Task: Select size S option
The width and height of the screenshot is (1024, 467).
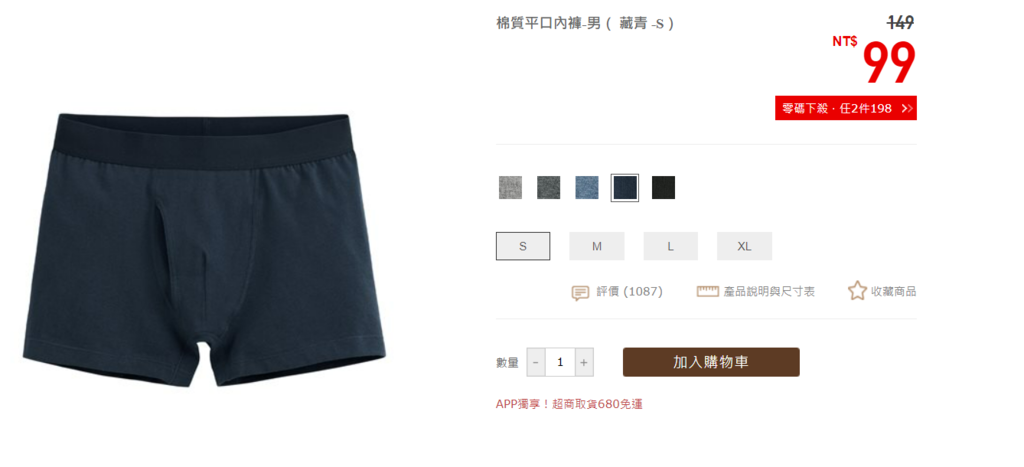Action: [523, 246]
